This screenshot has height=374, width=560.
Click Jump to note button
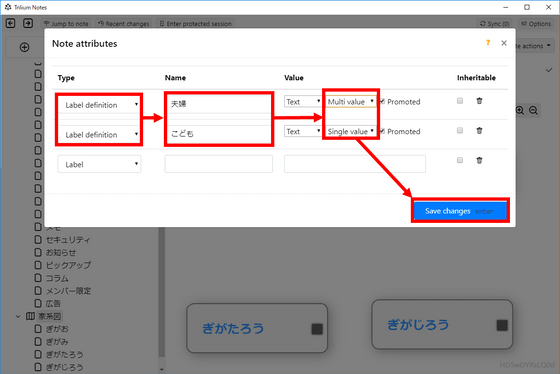coord(66,24)
